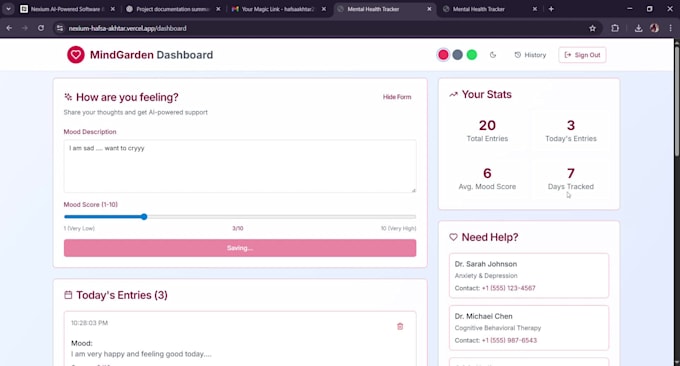The height and width of the screenshot is (366, 680).
Task: Click the 3/10 mood score label
Action: (x=238, y=228)
